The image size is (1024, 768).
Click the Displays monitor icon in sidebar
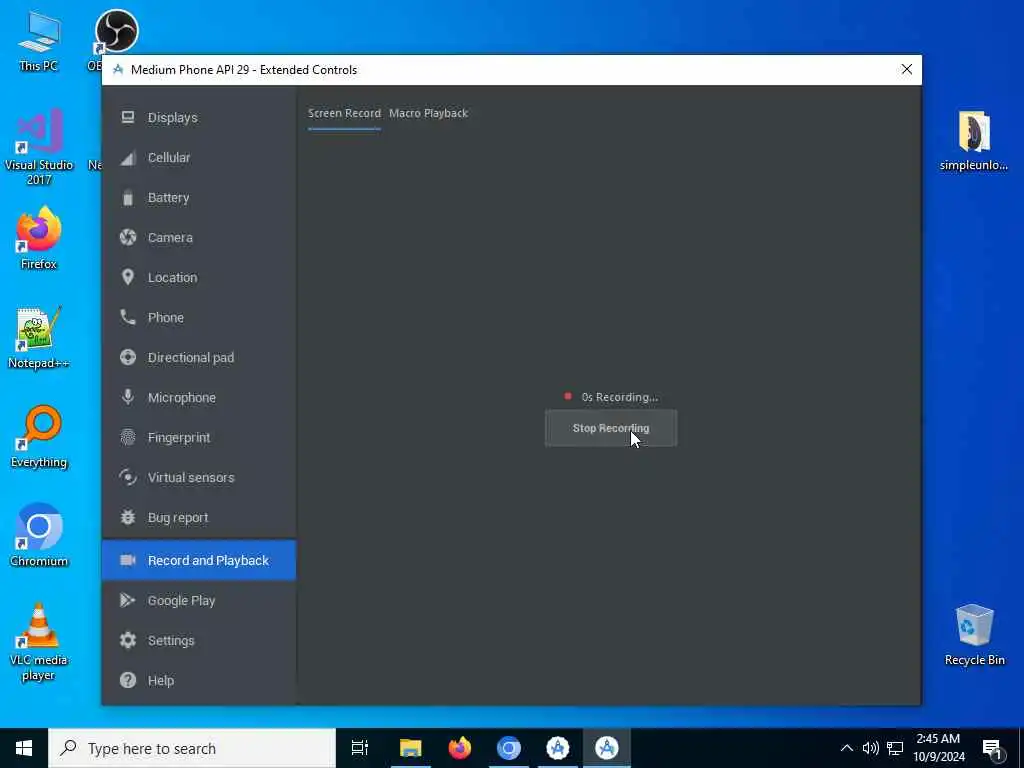[128, 118]
